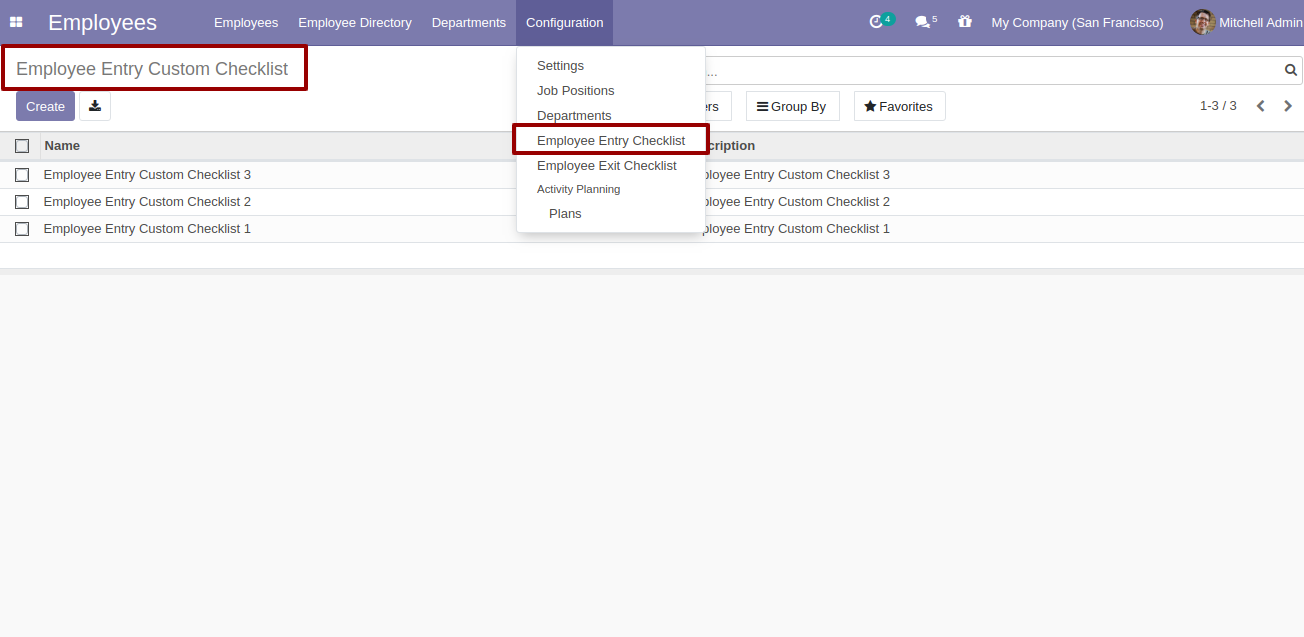Choose Job Positions from Configuration menu

click(x=575, y=91)
